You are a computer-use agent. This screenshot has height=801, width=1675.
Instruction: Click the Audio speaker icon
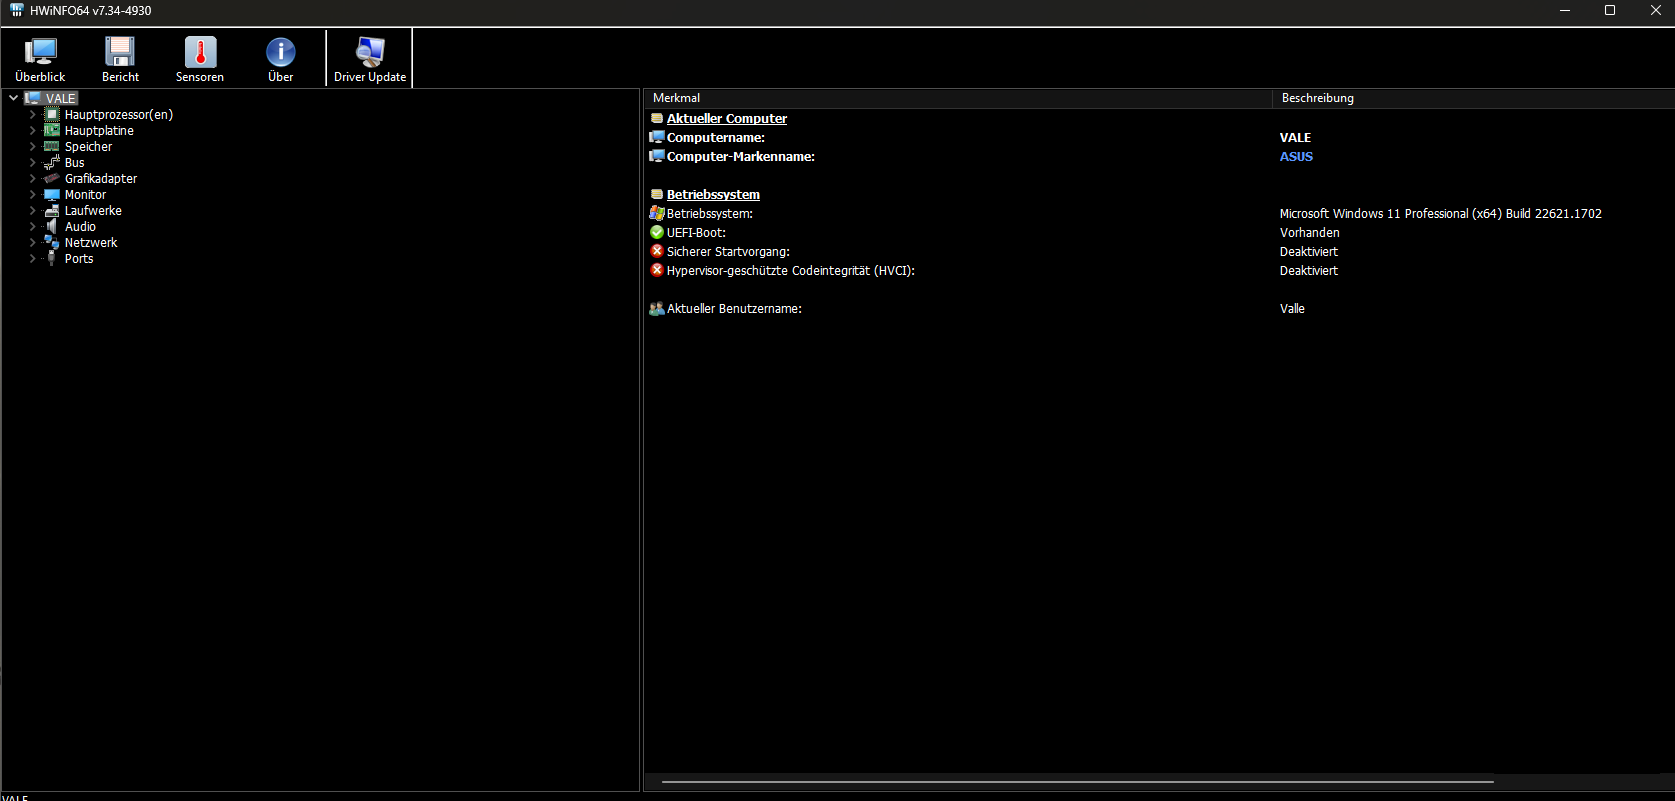pyautogui.click(x=52, y=226)
